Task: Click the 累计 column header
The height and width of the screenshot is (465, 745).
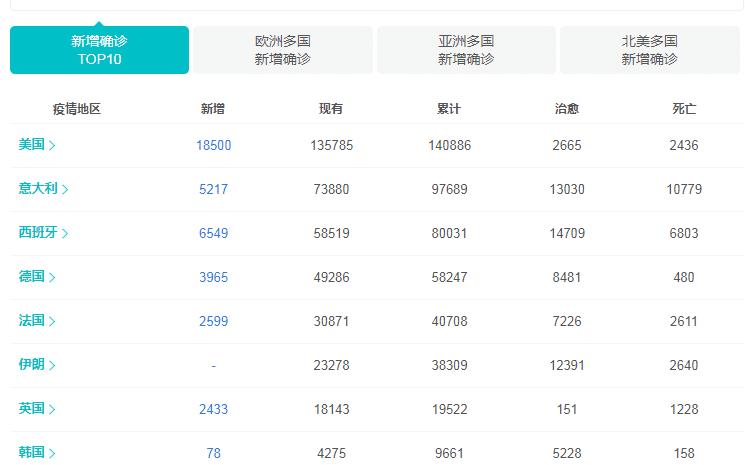Action: [449, 109]
